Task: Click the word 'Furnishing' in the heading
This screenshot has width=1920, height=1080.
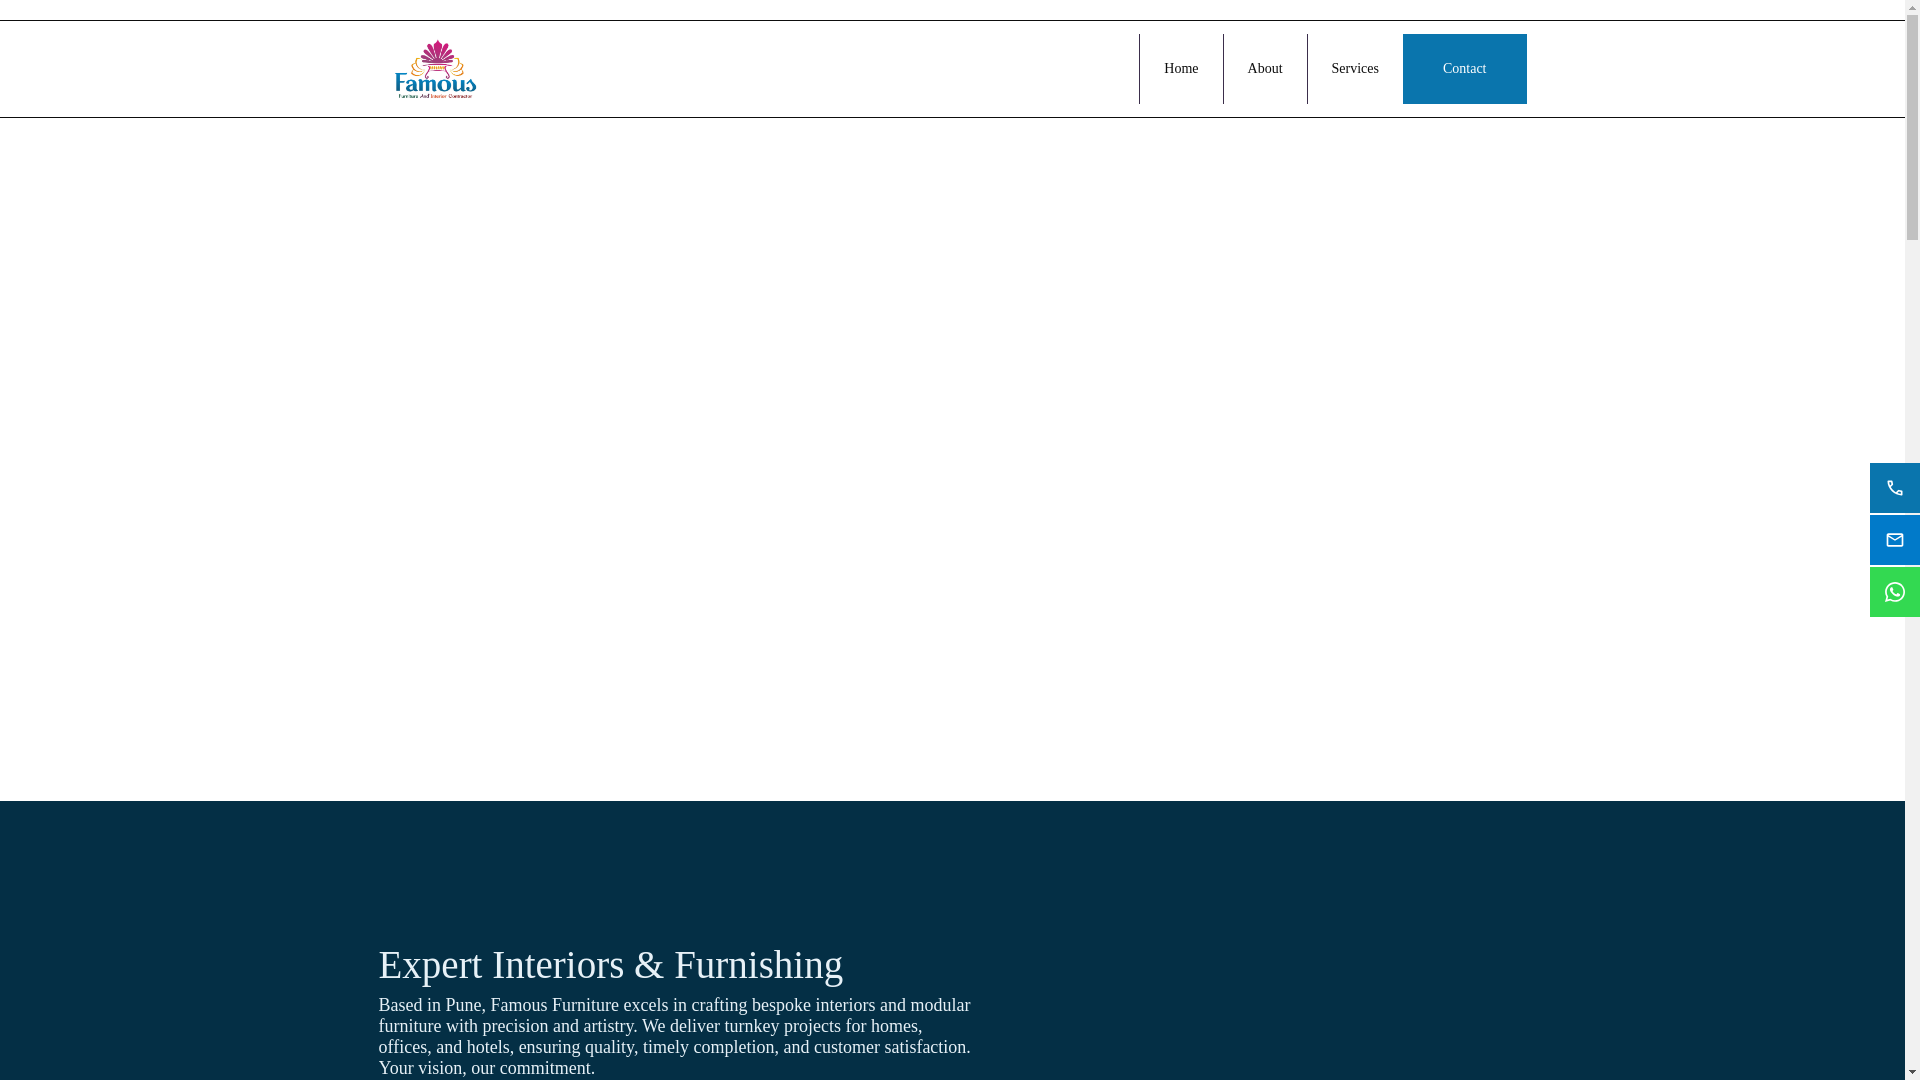Action: [x=758, y=965]
